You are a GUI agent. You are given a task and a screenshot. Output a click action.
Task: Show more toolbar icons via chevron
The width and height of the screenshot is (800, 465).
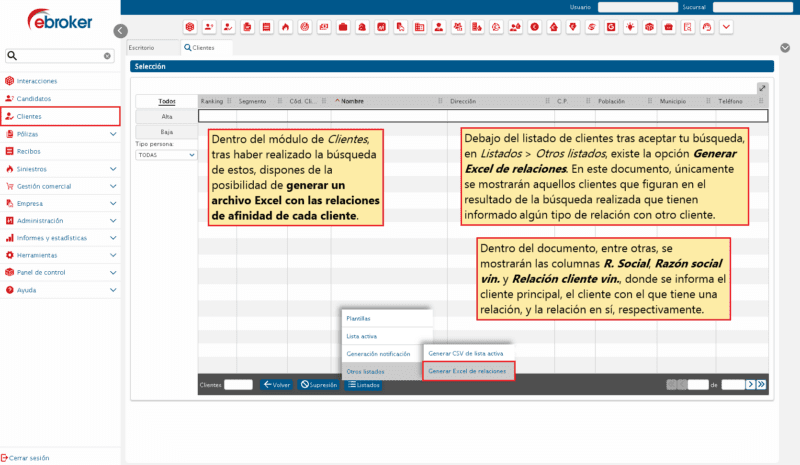click(x=726, y=27)
